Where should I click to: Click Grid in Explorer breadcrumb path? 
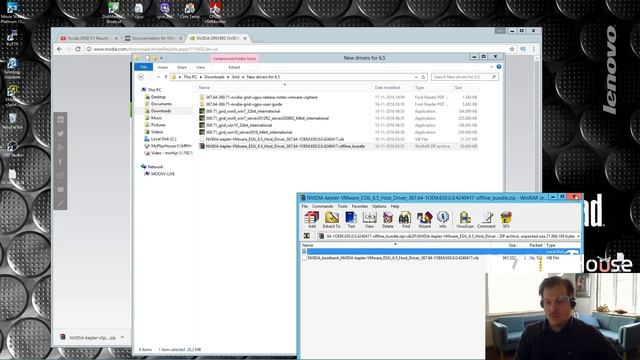(236, 77)
